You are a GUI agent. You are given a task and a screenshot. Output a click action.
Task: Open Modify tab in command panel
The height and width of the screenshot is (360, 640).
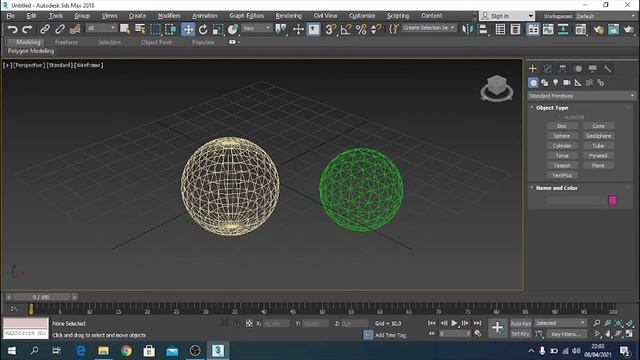coord(547,69)
